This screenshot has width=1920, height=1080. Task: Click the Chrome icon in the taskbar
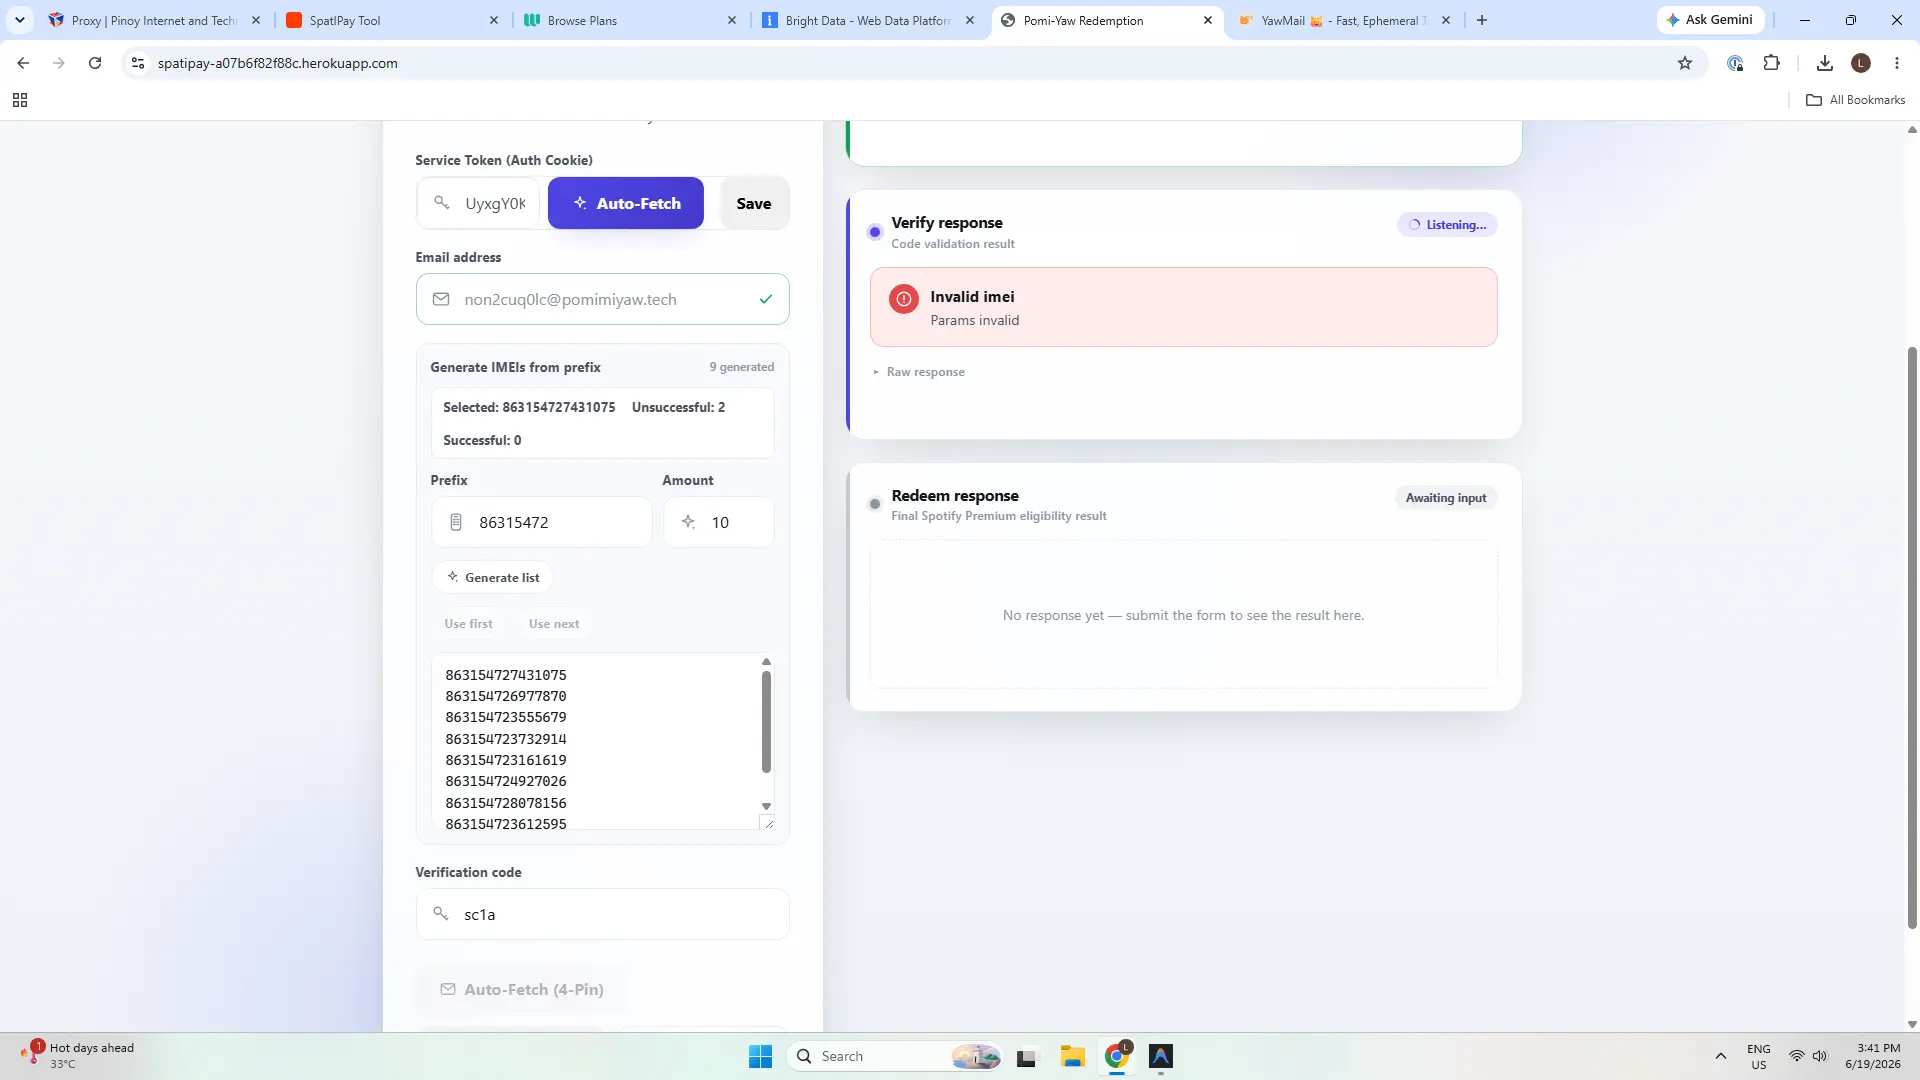tap(1117, 1056)
